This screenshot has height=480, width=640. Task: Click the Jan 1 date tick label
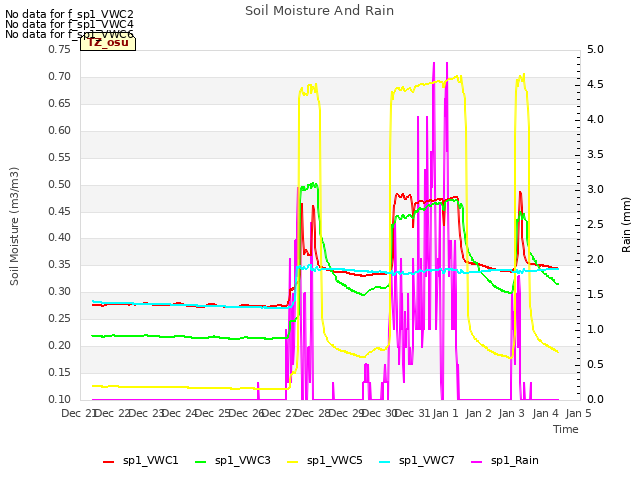[x=445, y=413]
